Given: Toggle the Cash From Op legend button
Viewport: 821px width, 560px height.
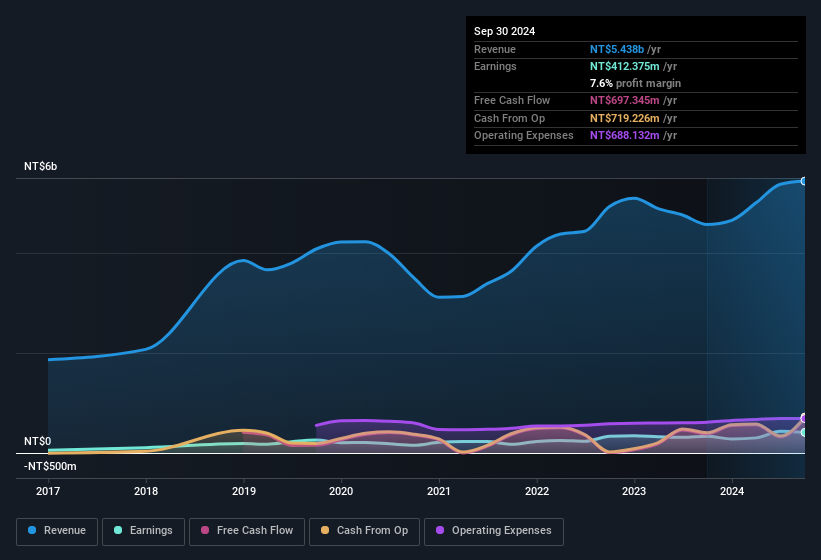Looking at the screenshot, I should click(364, 531).
